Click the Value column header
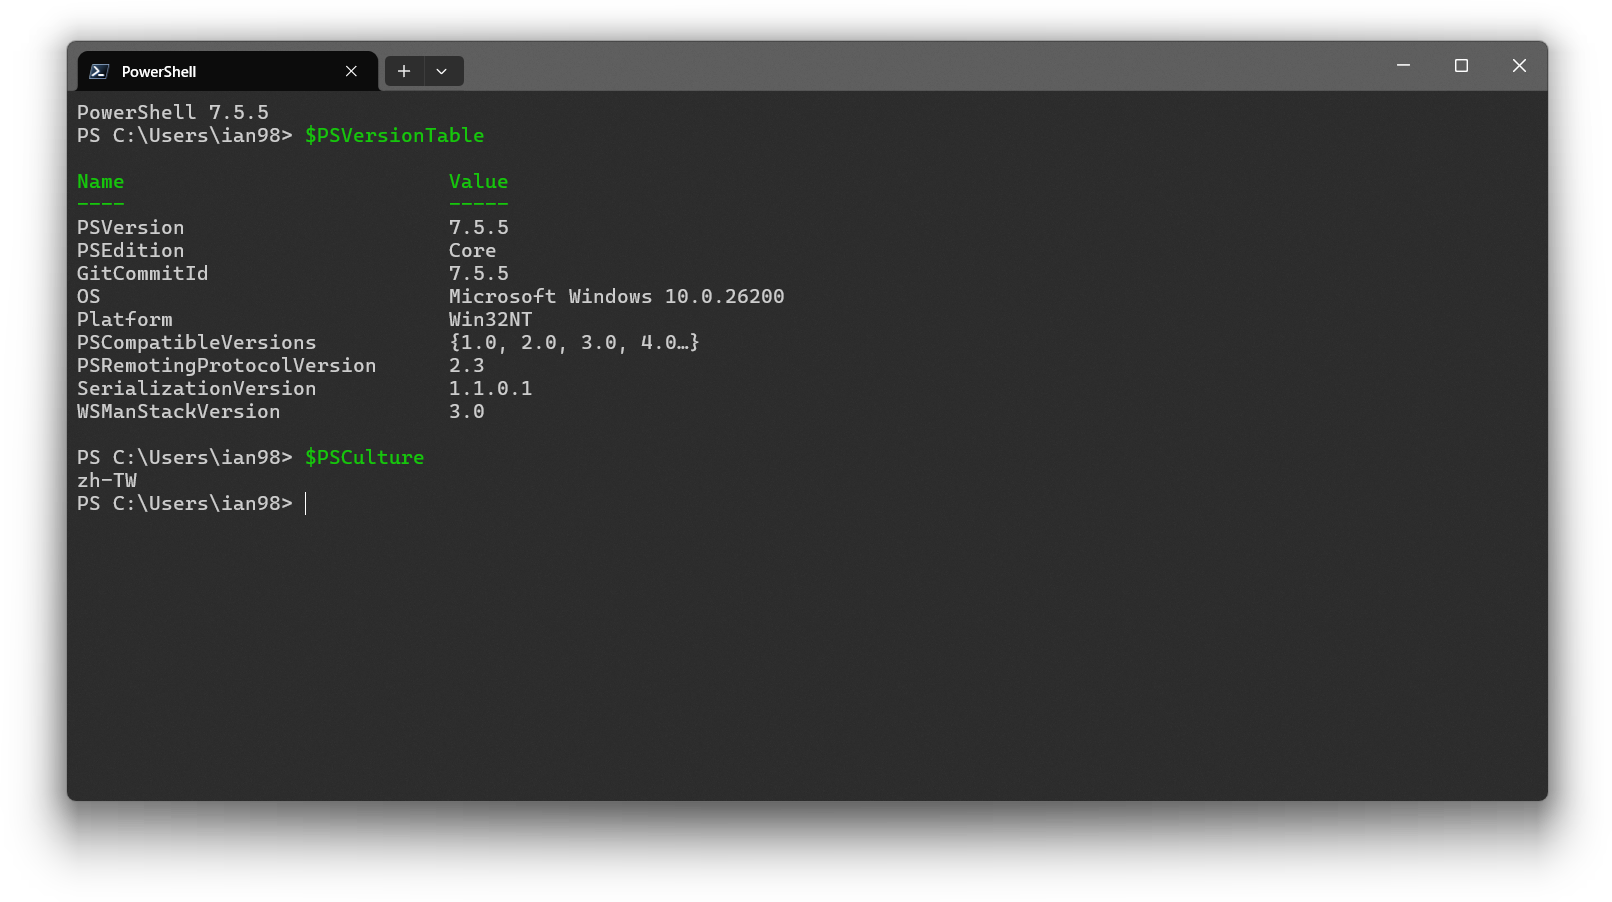The image size is (1612, 902). 478,181
